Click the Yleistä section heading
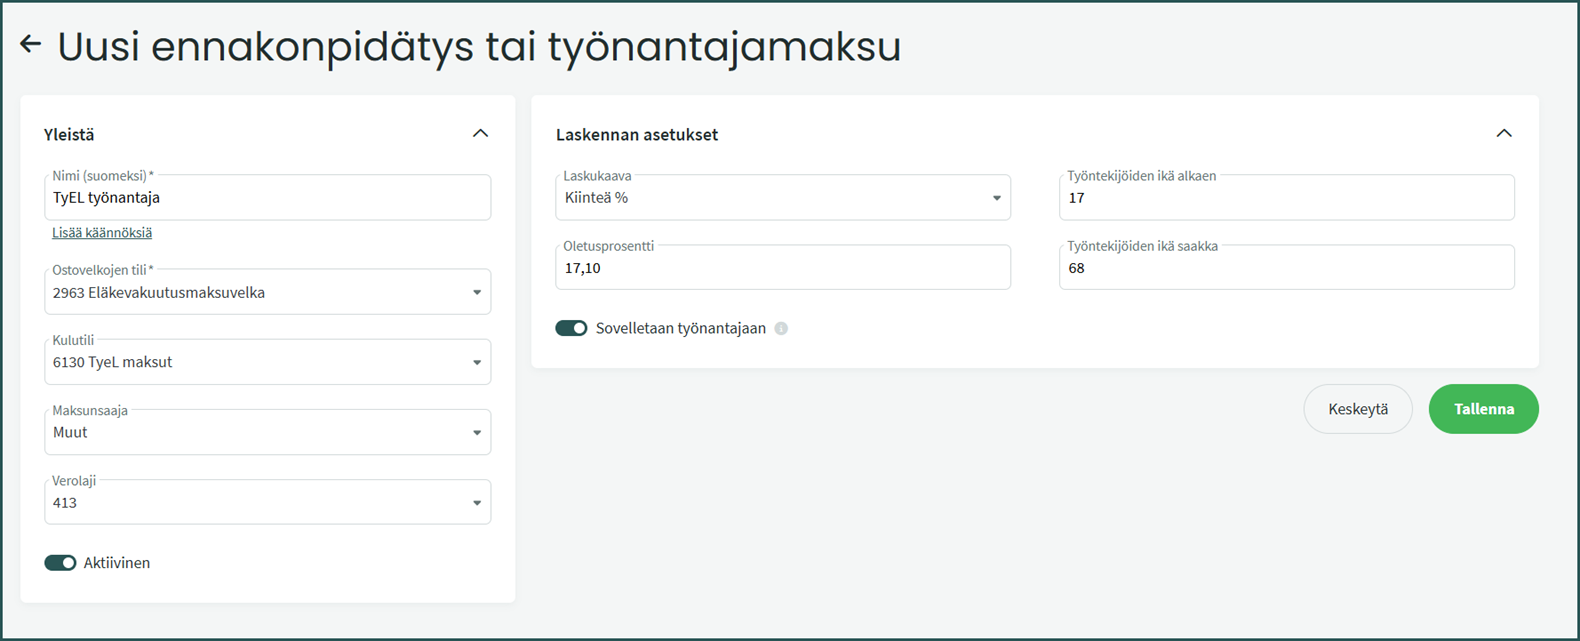 [69, 135]
